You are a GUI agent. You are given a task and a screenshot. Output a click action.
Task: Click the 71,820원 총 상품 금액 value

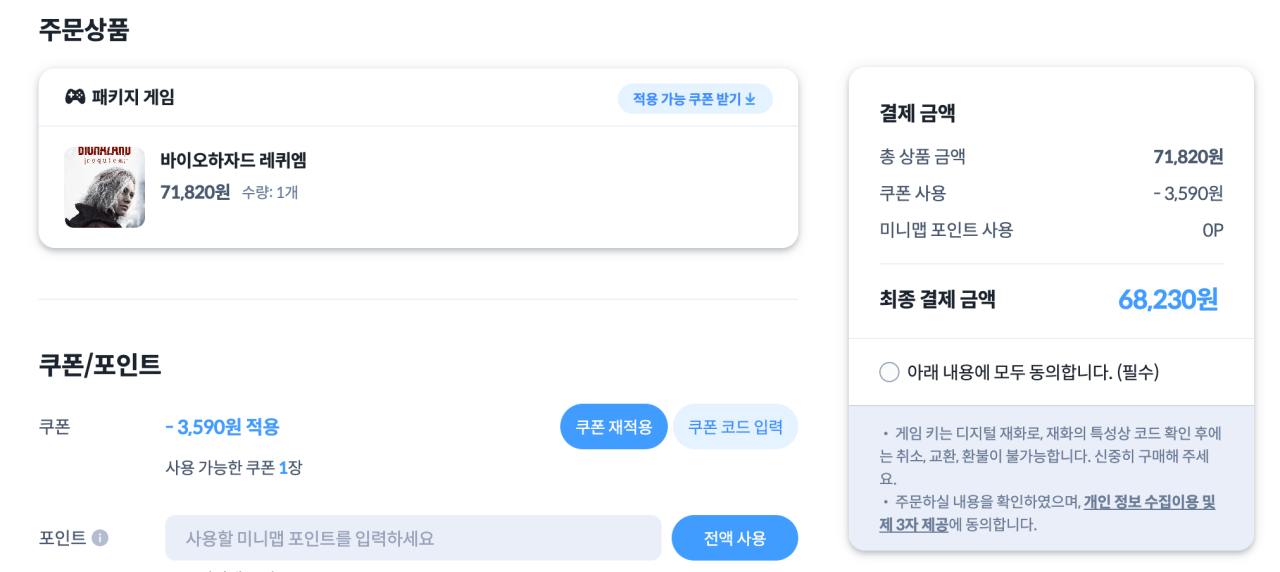1187,157
